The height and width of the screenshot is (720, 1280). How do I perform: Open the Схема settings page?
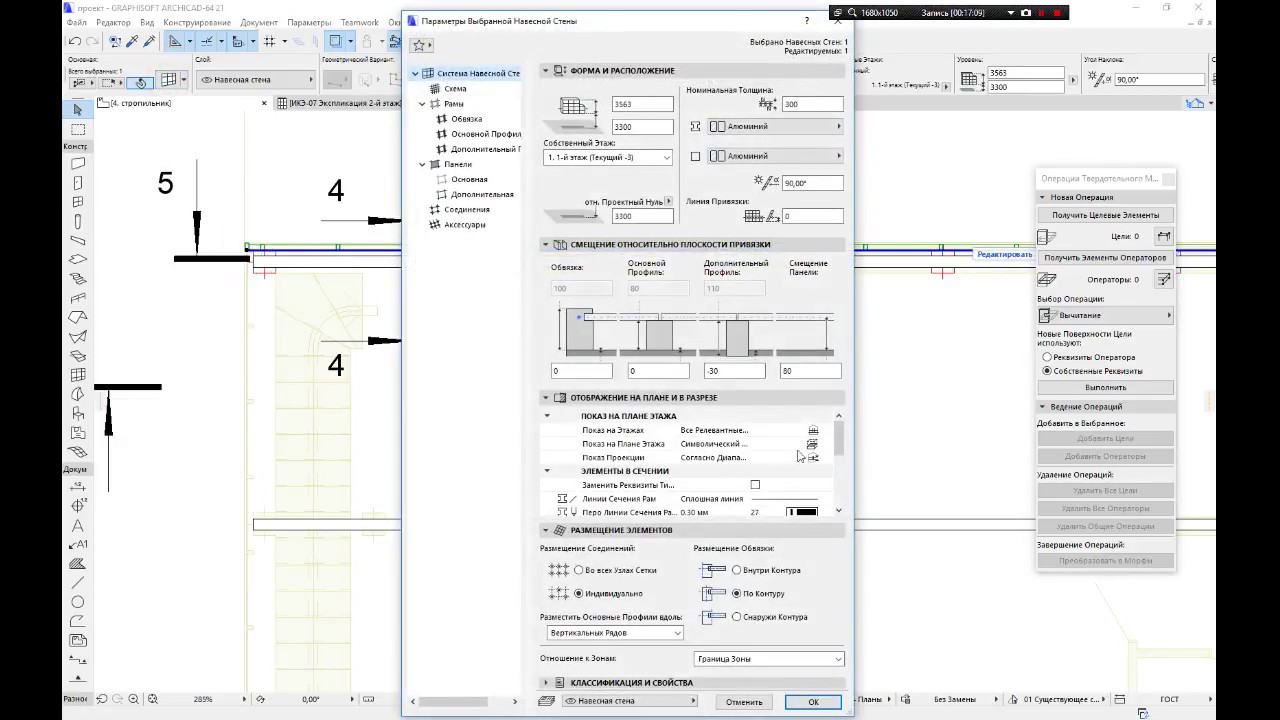pyautogui.click(x=455, y=89)
